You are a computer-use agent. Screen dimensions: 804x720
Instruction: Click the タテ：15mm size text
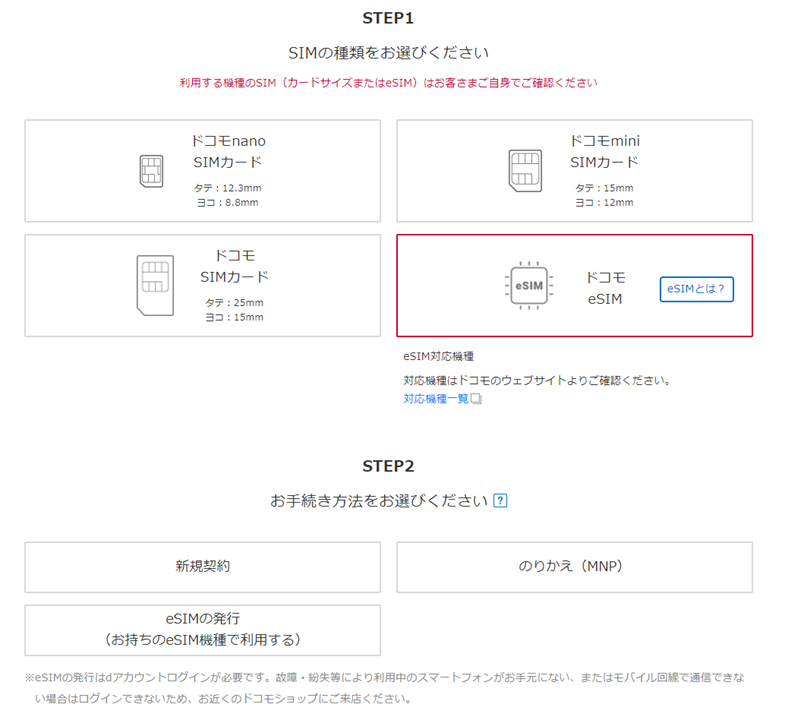(604, 188)
